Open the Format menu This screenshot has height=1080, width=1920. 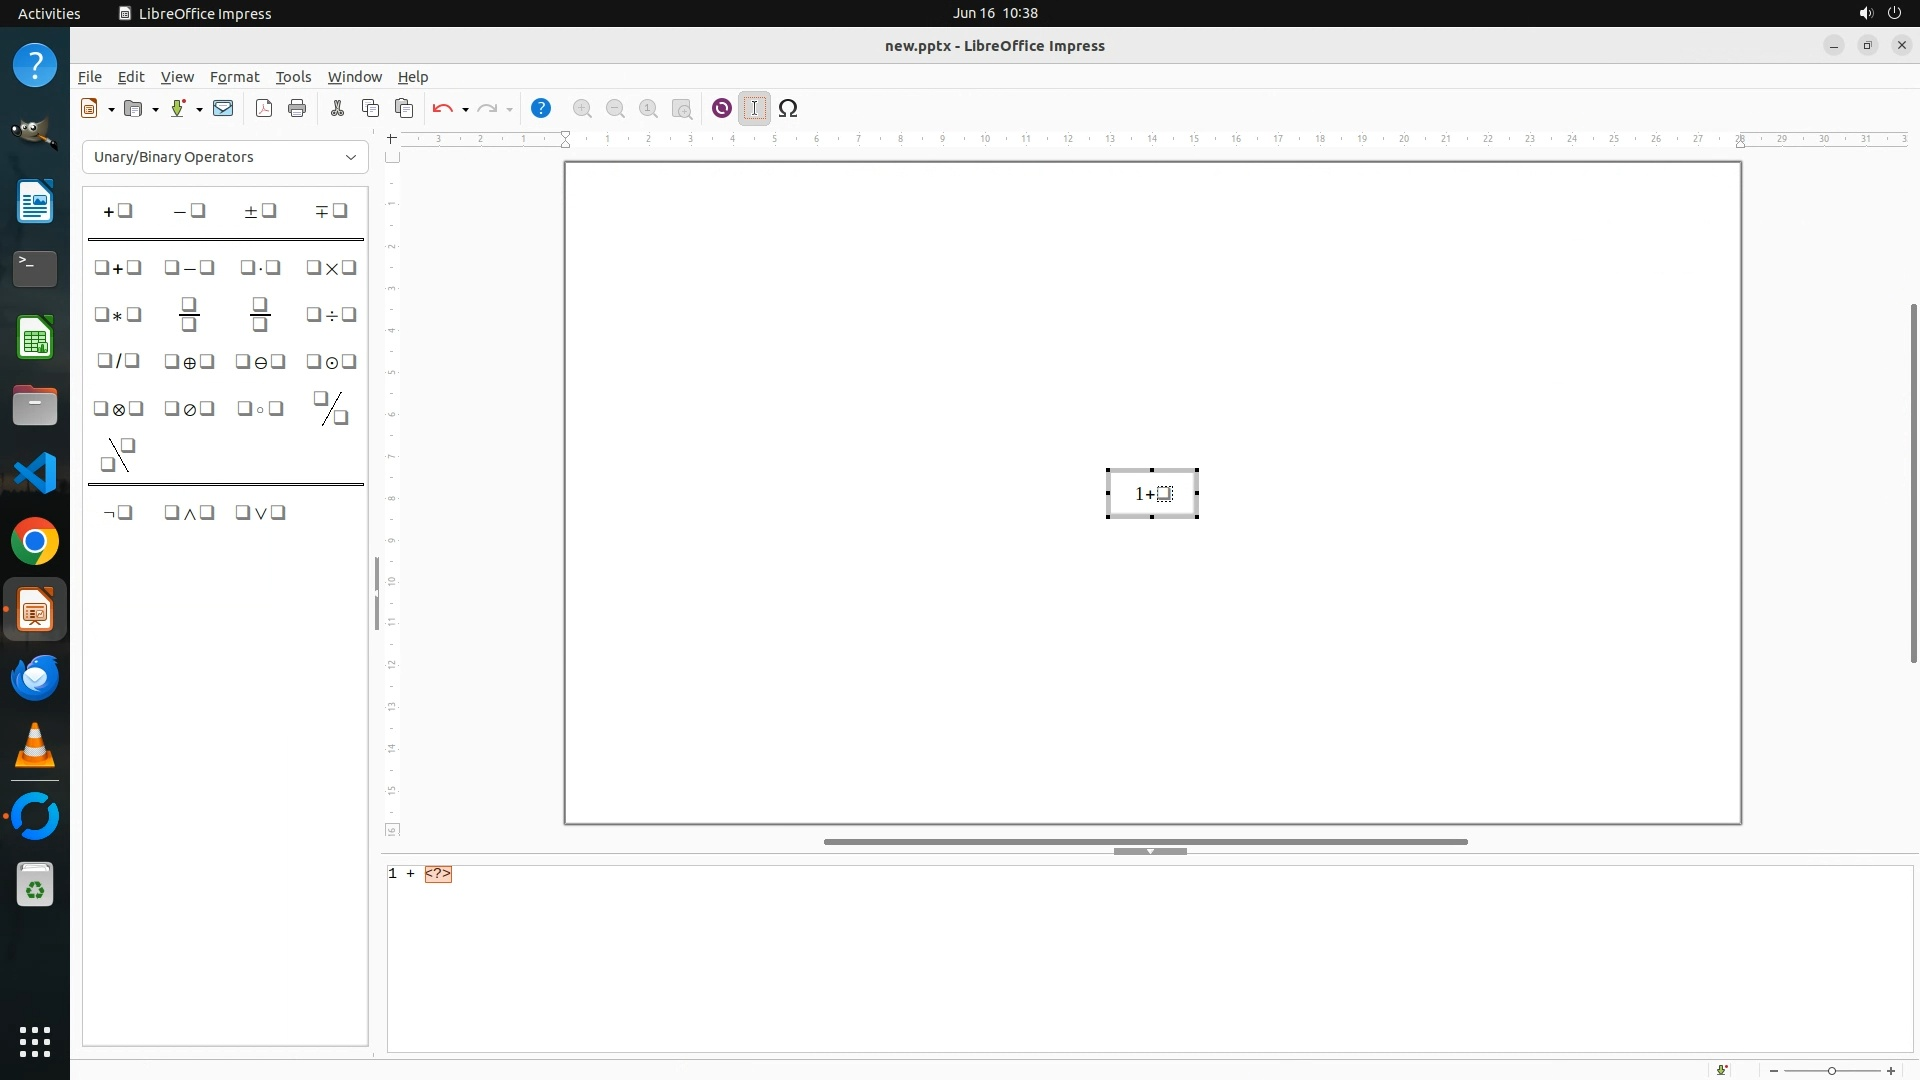click(x=234, y=77)
